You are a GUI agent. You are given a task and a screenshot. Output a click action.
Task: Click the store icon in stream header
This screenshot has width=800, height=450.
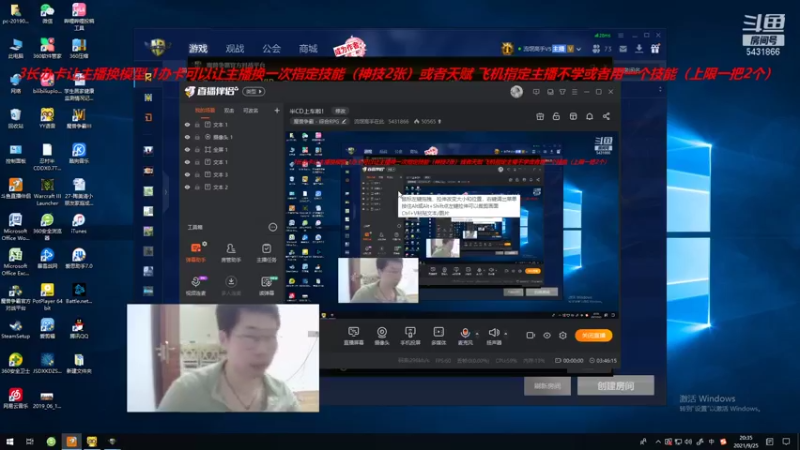[573, 116]
